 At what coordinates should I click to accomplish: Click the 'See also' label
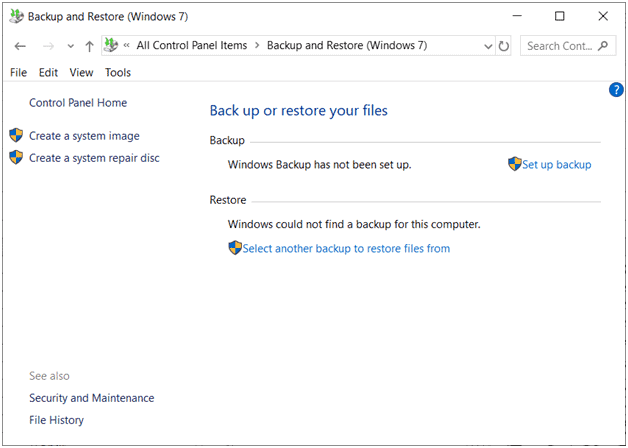pyautogui.click(x=49, y=376)
